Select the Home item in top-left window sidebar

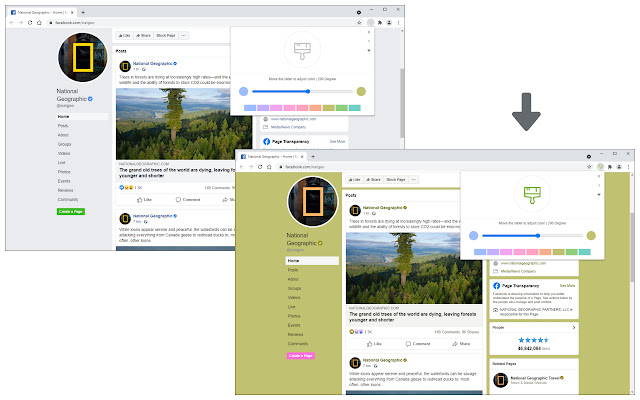[x=82, y=116]
